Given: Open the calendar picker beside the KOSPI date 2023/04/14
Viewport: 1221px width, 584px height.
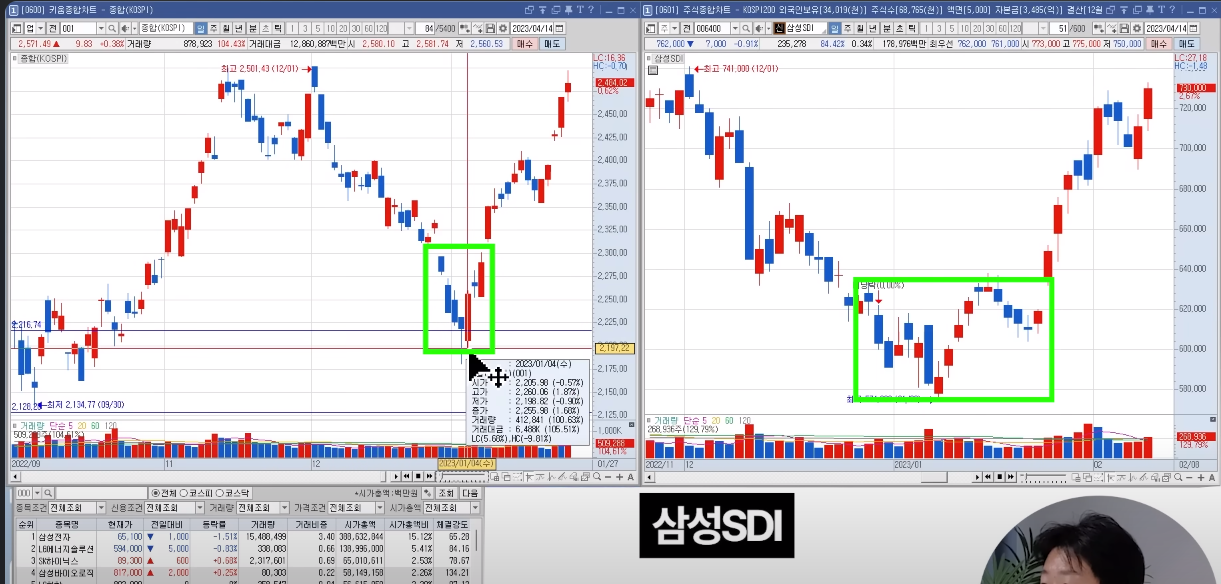Looking at the screenshot, I should pos(559,29).
